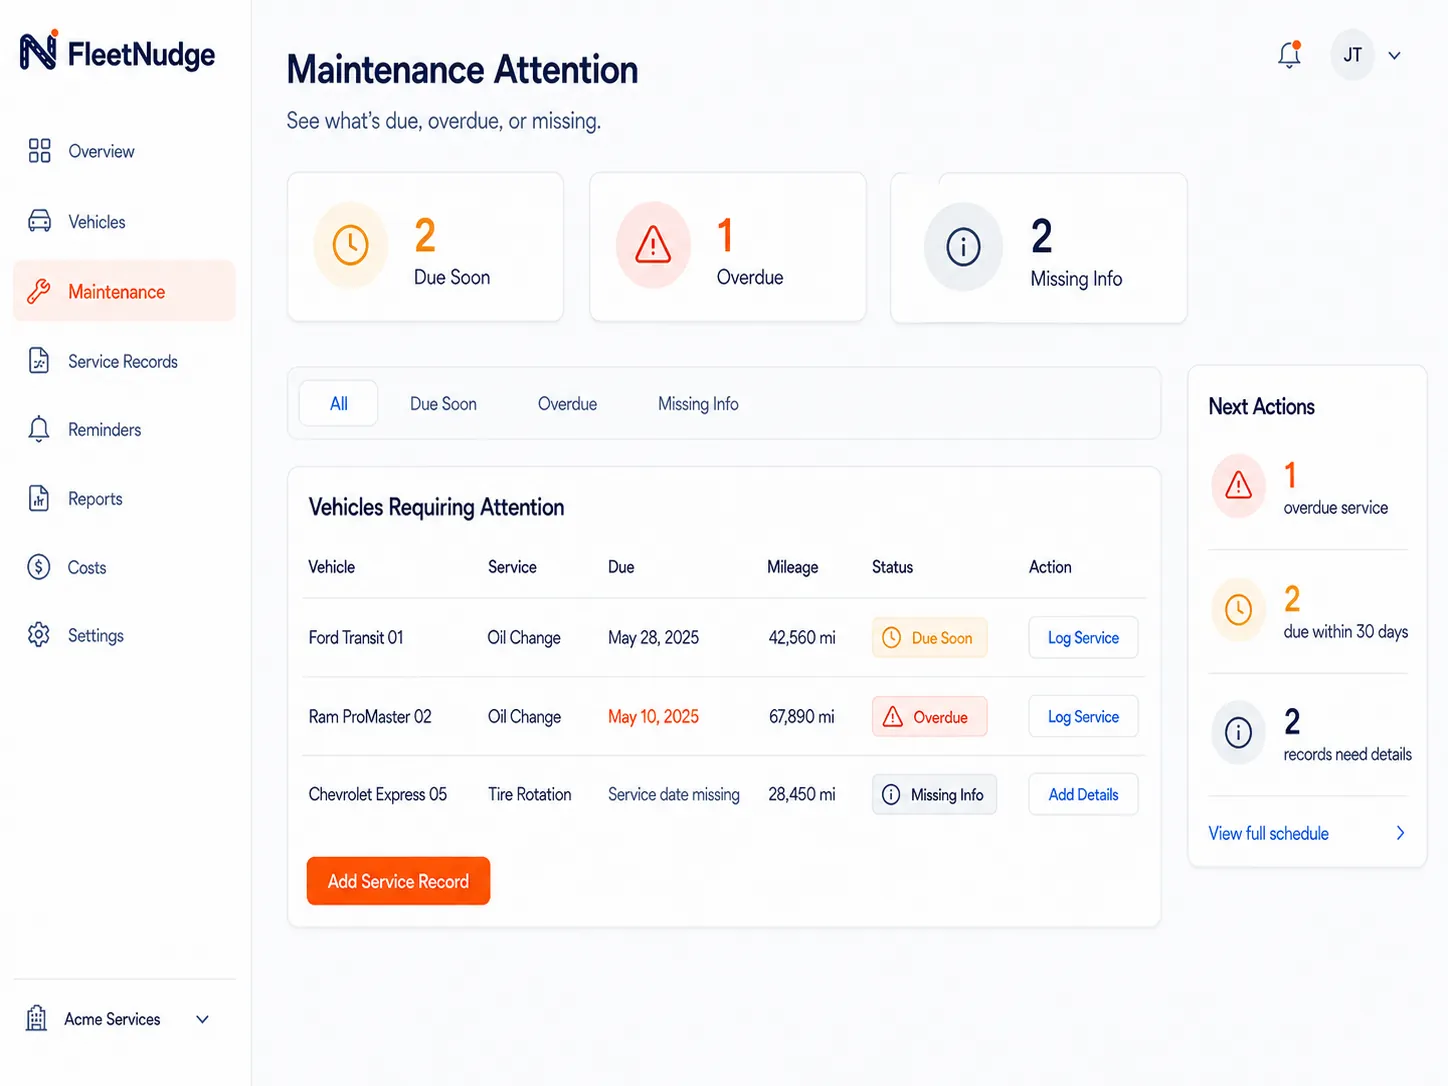
Task: Click the Add Service Record button
Action: click(x=398, y=881)
